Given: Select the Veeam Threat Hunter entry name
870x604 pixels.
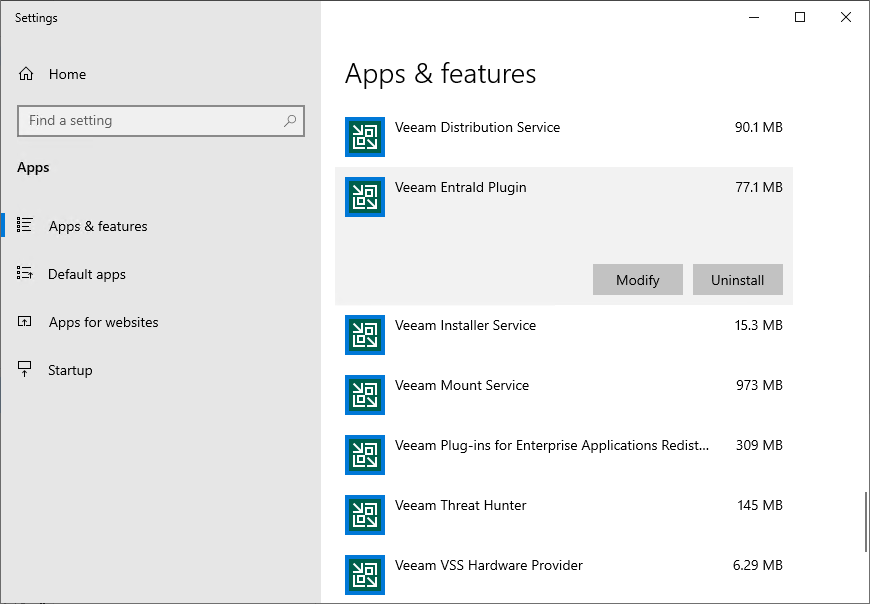Looking at the screenshot, I should click(x=460, y=505).
